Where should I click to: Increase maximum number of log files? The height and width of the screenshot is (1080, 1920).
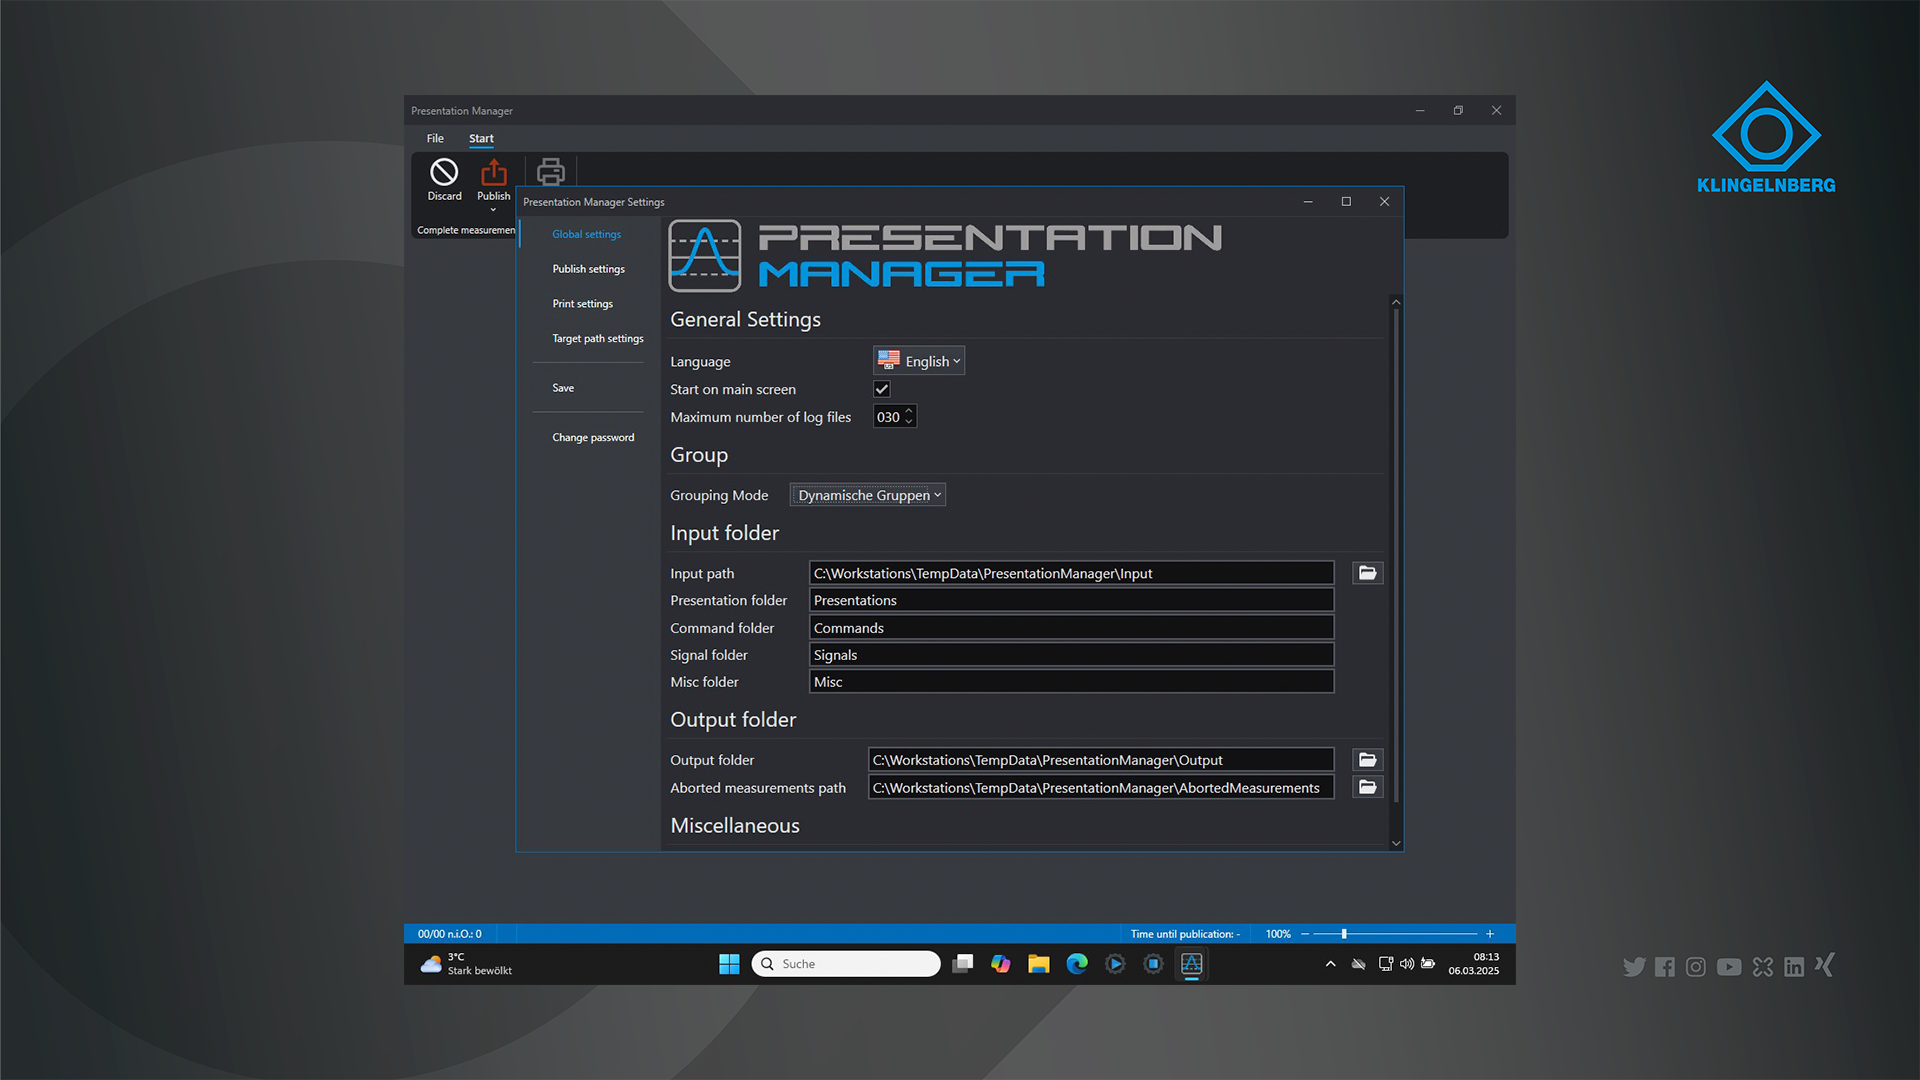[x=909, y=411]
